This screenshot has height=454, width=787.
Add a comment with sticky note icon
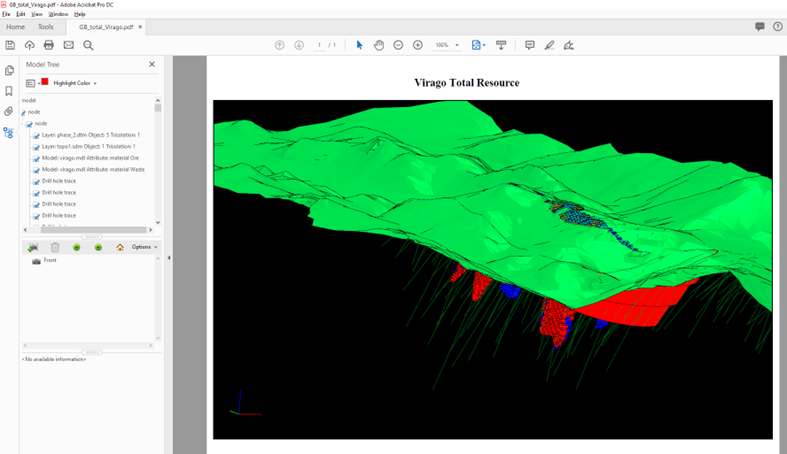(530, 45)
